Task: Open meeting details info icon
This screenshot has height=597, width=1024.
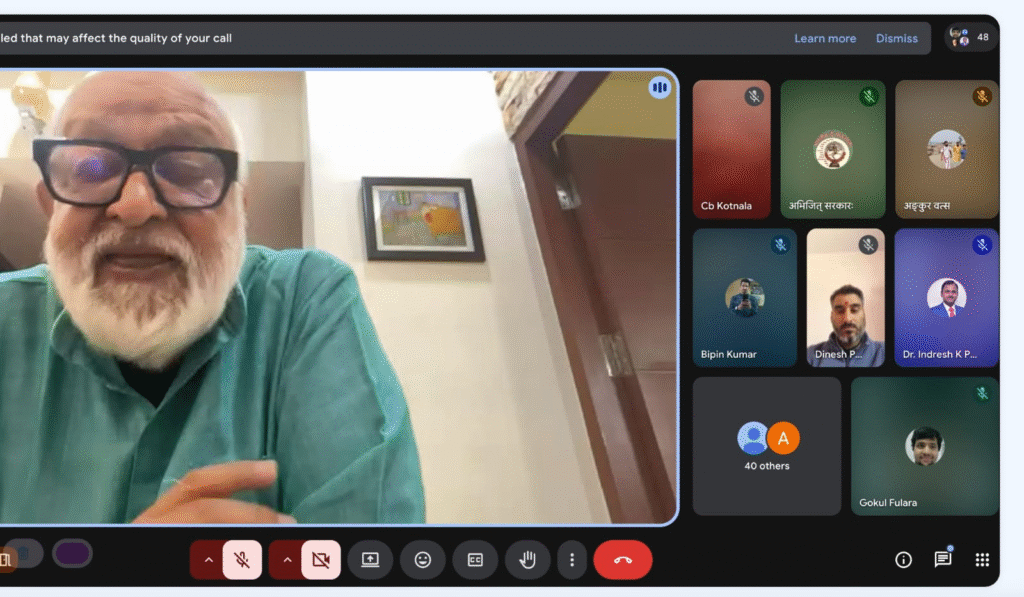Action: pyautogui.click(x=903, y=560)
